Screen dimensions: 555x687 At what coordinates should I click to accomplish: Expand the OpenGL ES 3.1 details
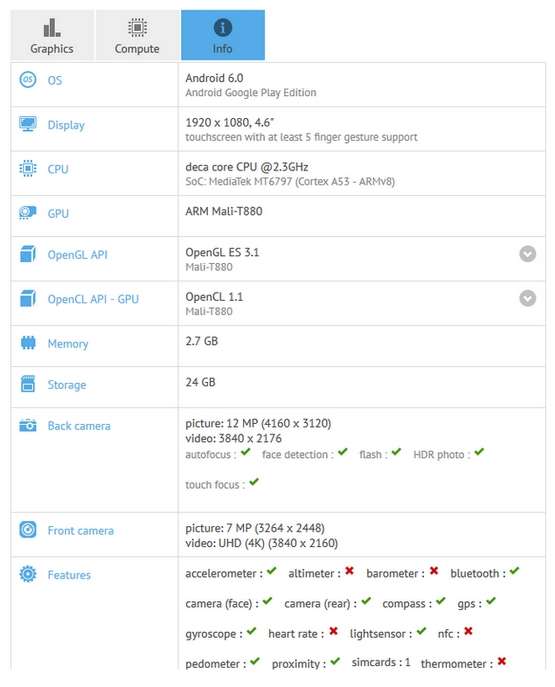click(527, 254)
